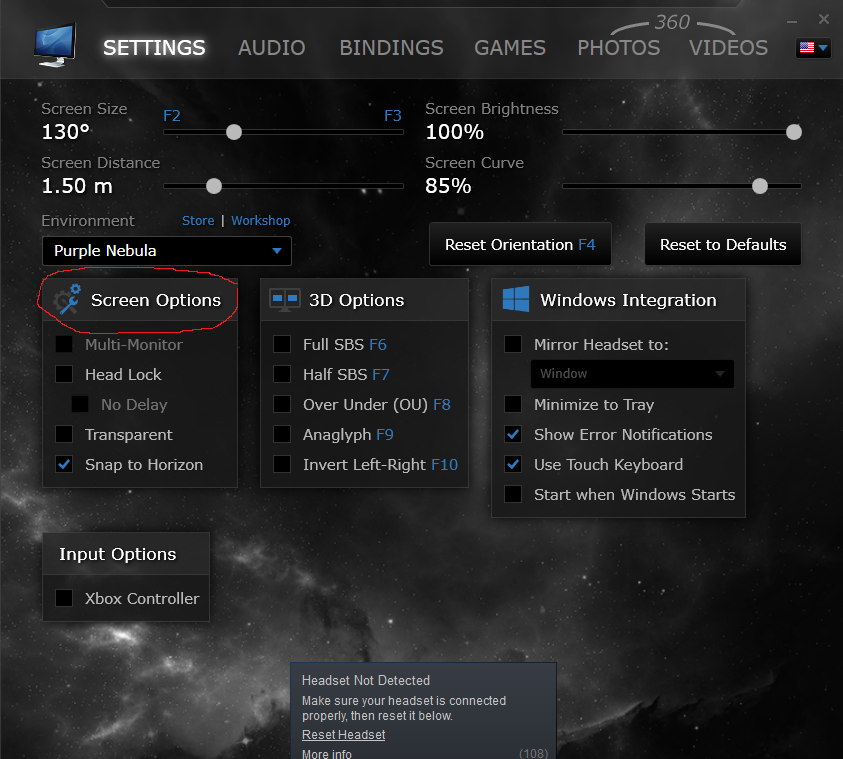Click the 1.50 m distance value
Image resolution: width=843 pixels, height=759 pixels.
coord(77,186)
